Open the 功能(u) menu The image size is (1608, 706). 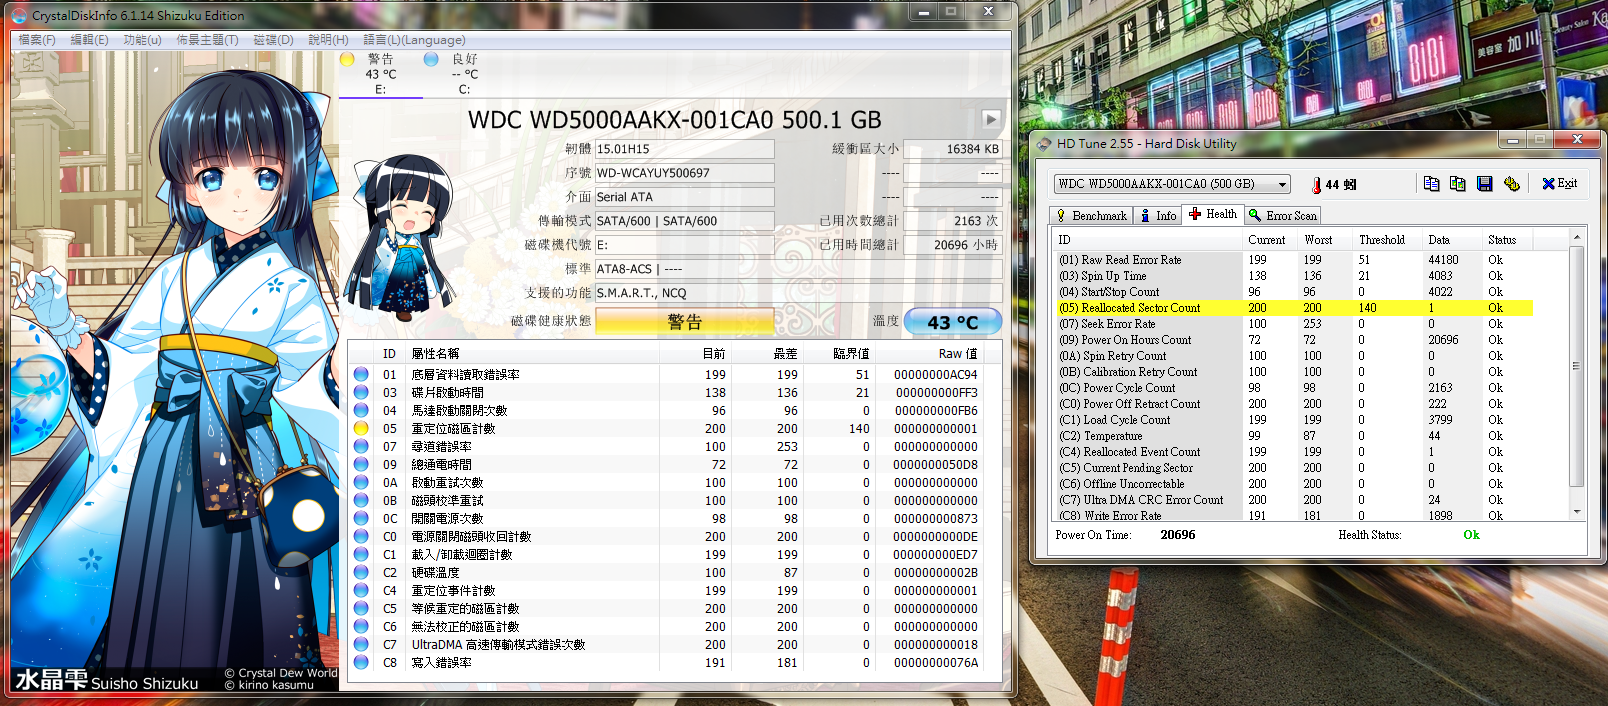pos(142,40)
